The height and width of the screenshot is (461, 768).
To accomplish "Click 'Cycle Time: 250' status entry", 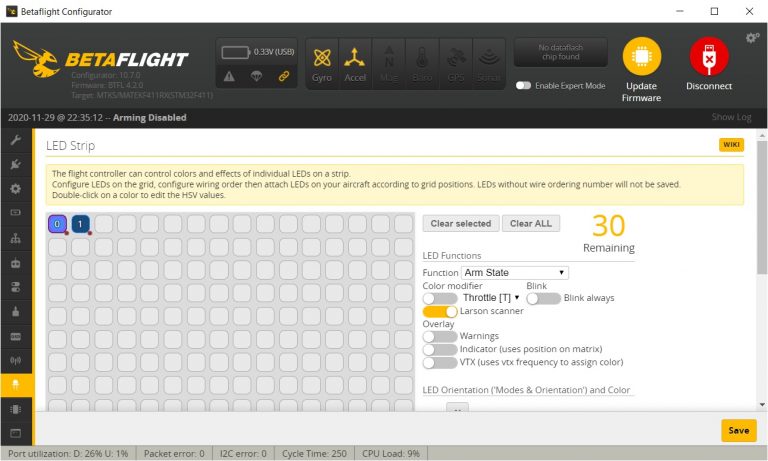I will [314, 454].
